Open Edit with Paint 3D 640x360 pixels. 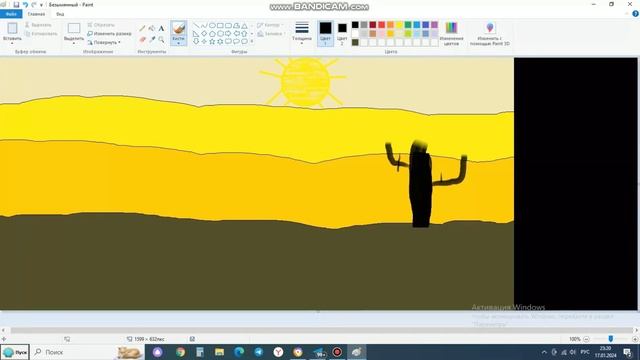point(489,33)
